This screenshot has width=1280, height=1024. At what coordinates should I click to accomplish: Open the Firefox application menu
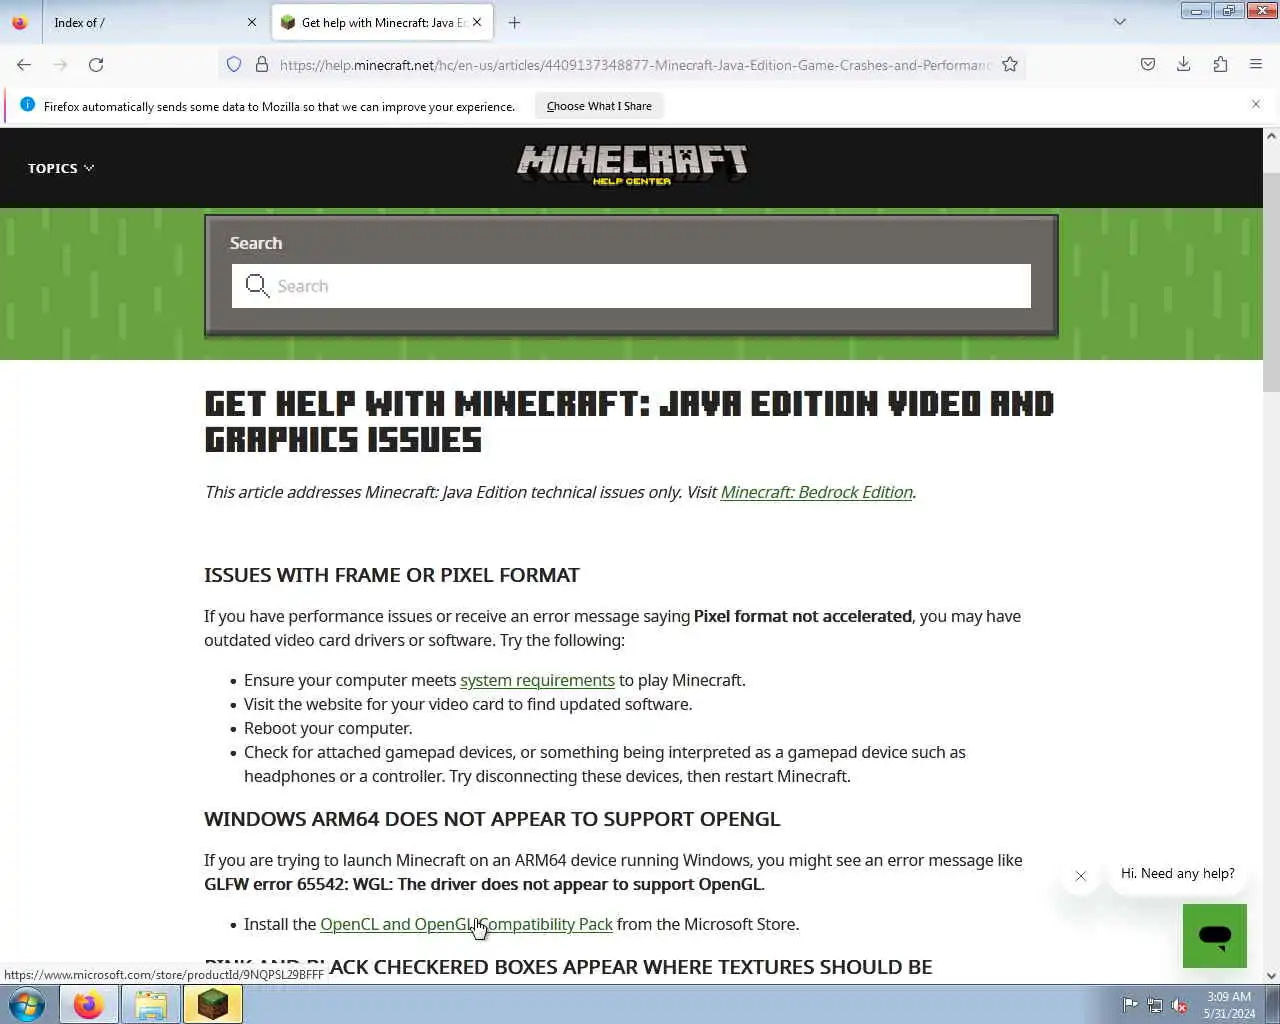1256,65
